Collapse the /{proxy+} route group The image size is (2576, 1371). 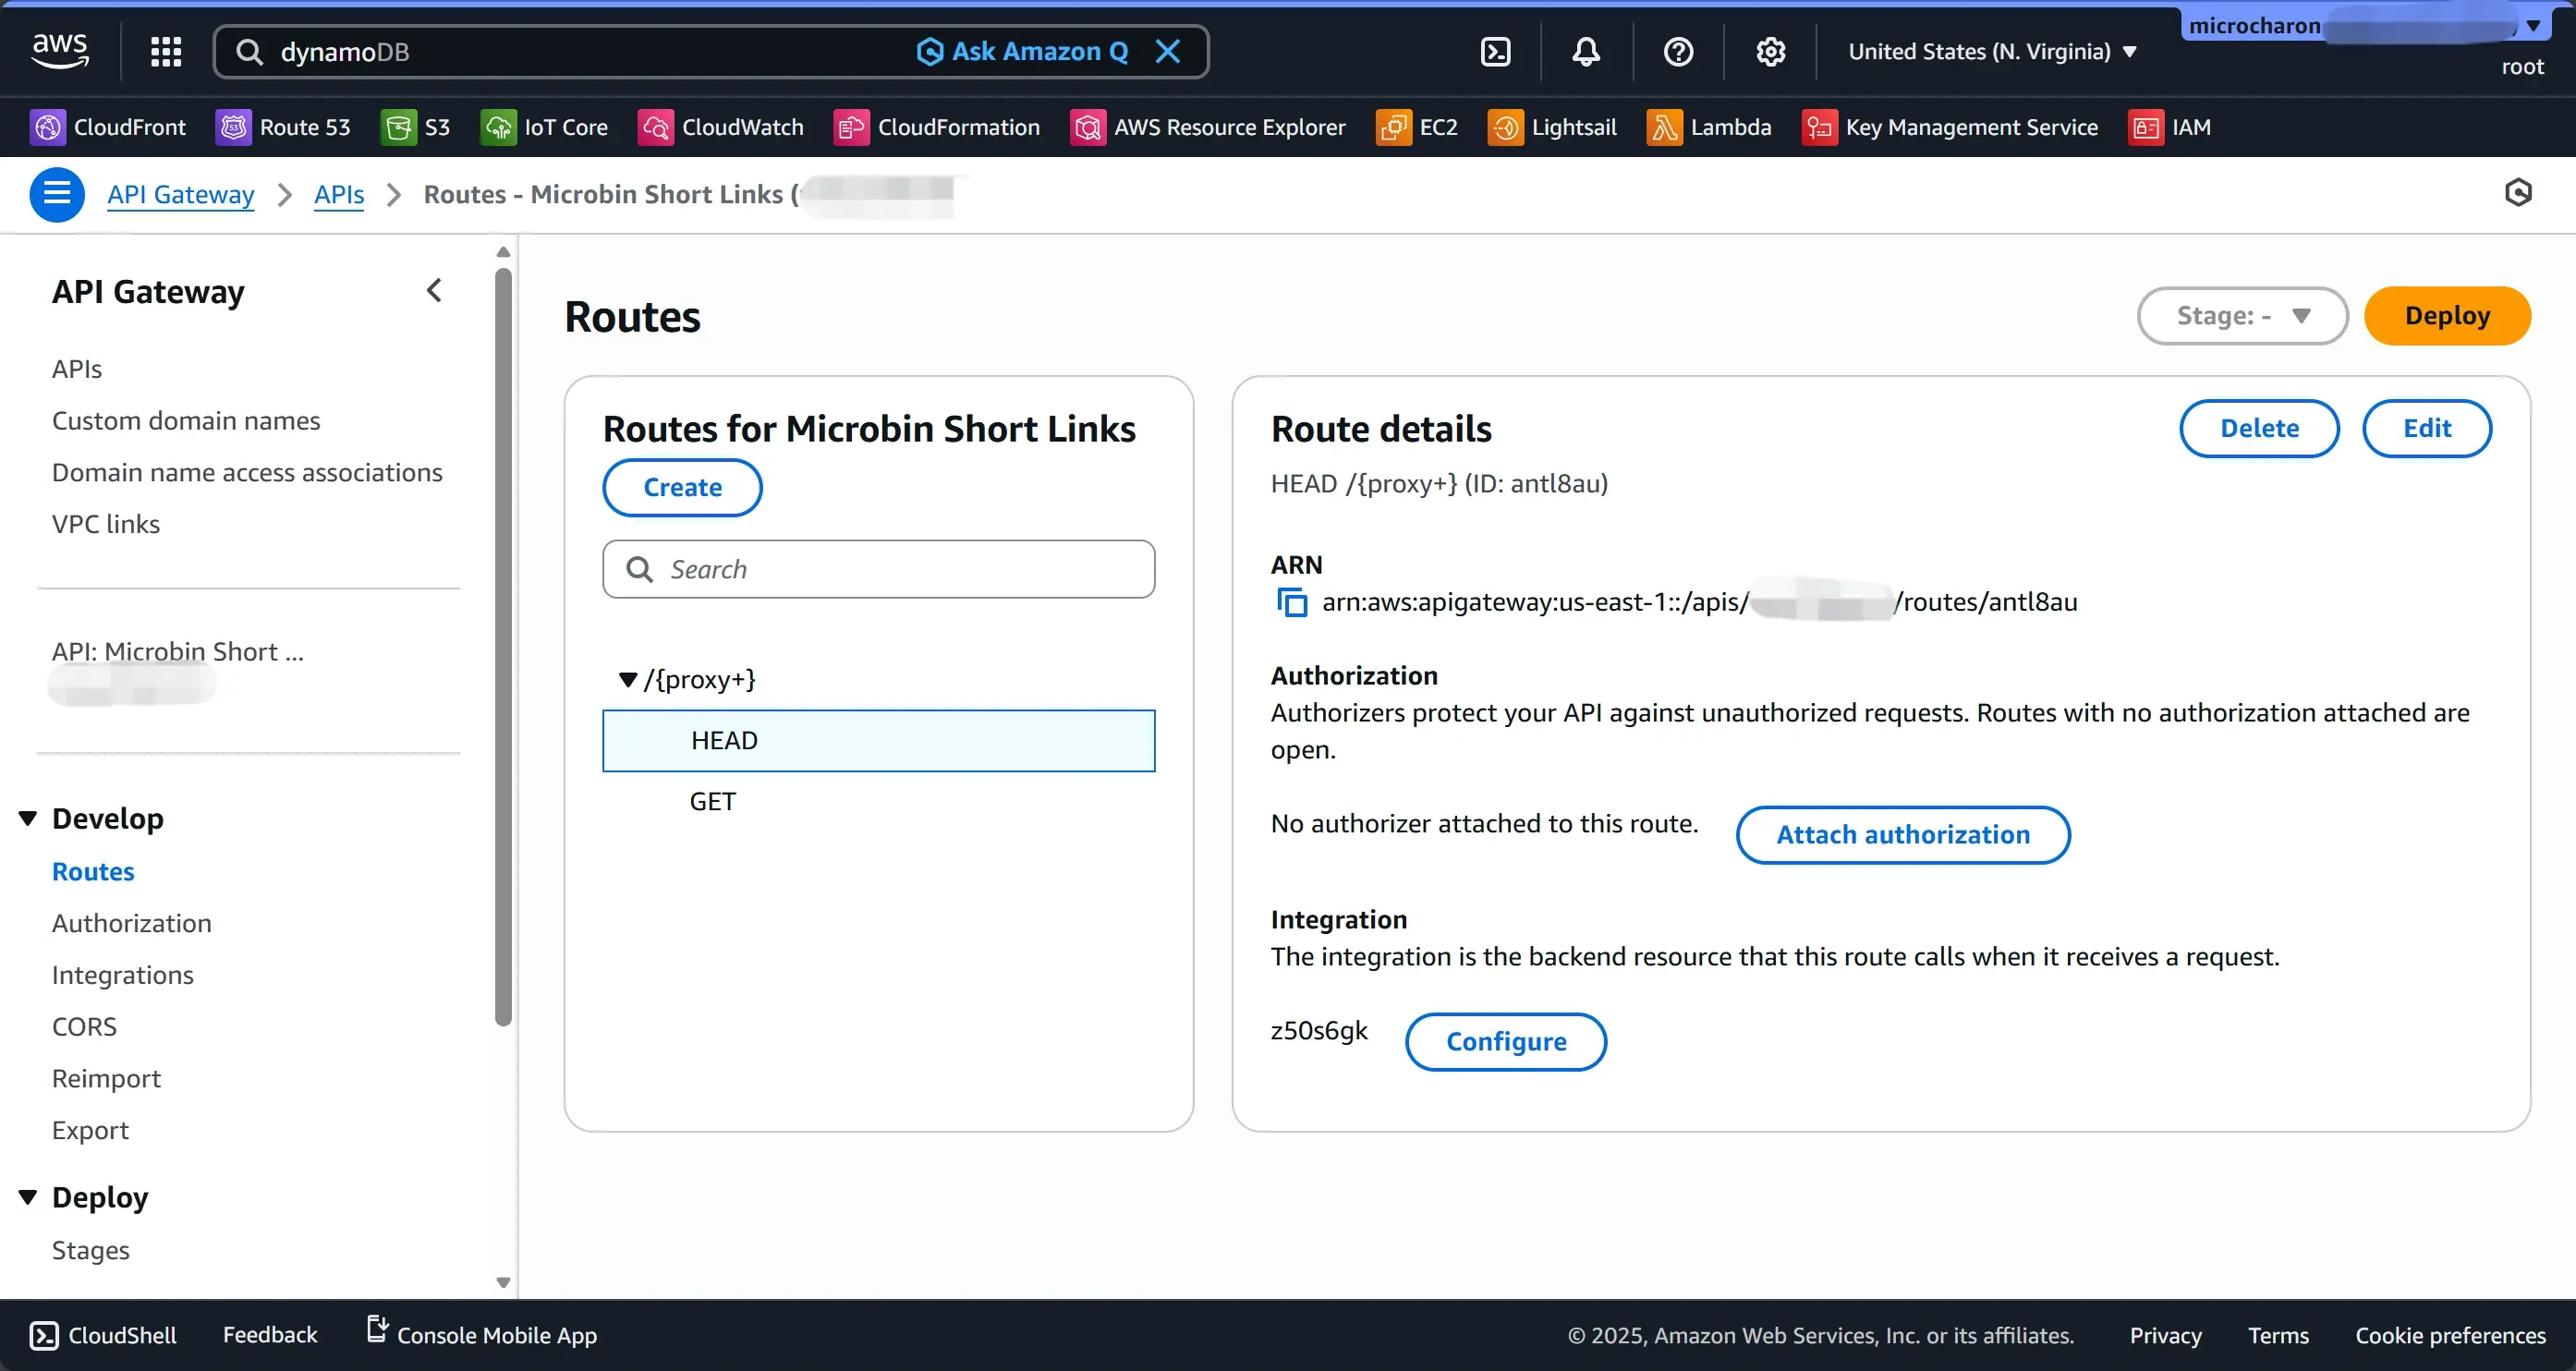(629, 678)
